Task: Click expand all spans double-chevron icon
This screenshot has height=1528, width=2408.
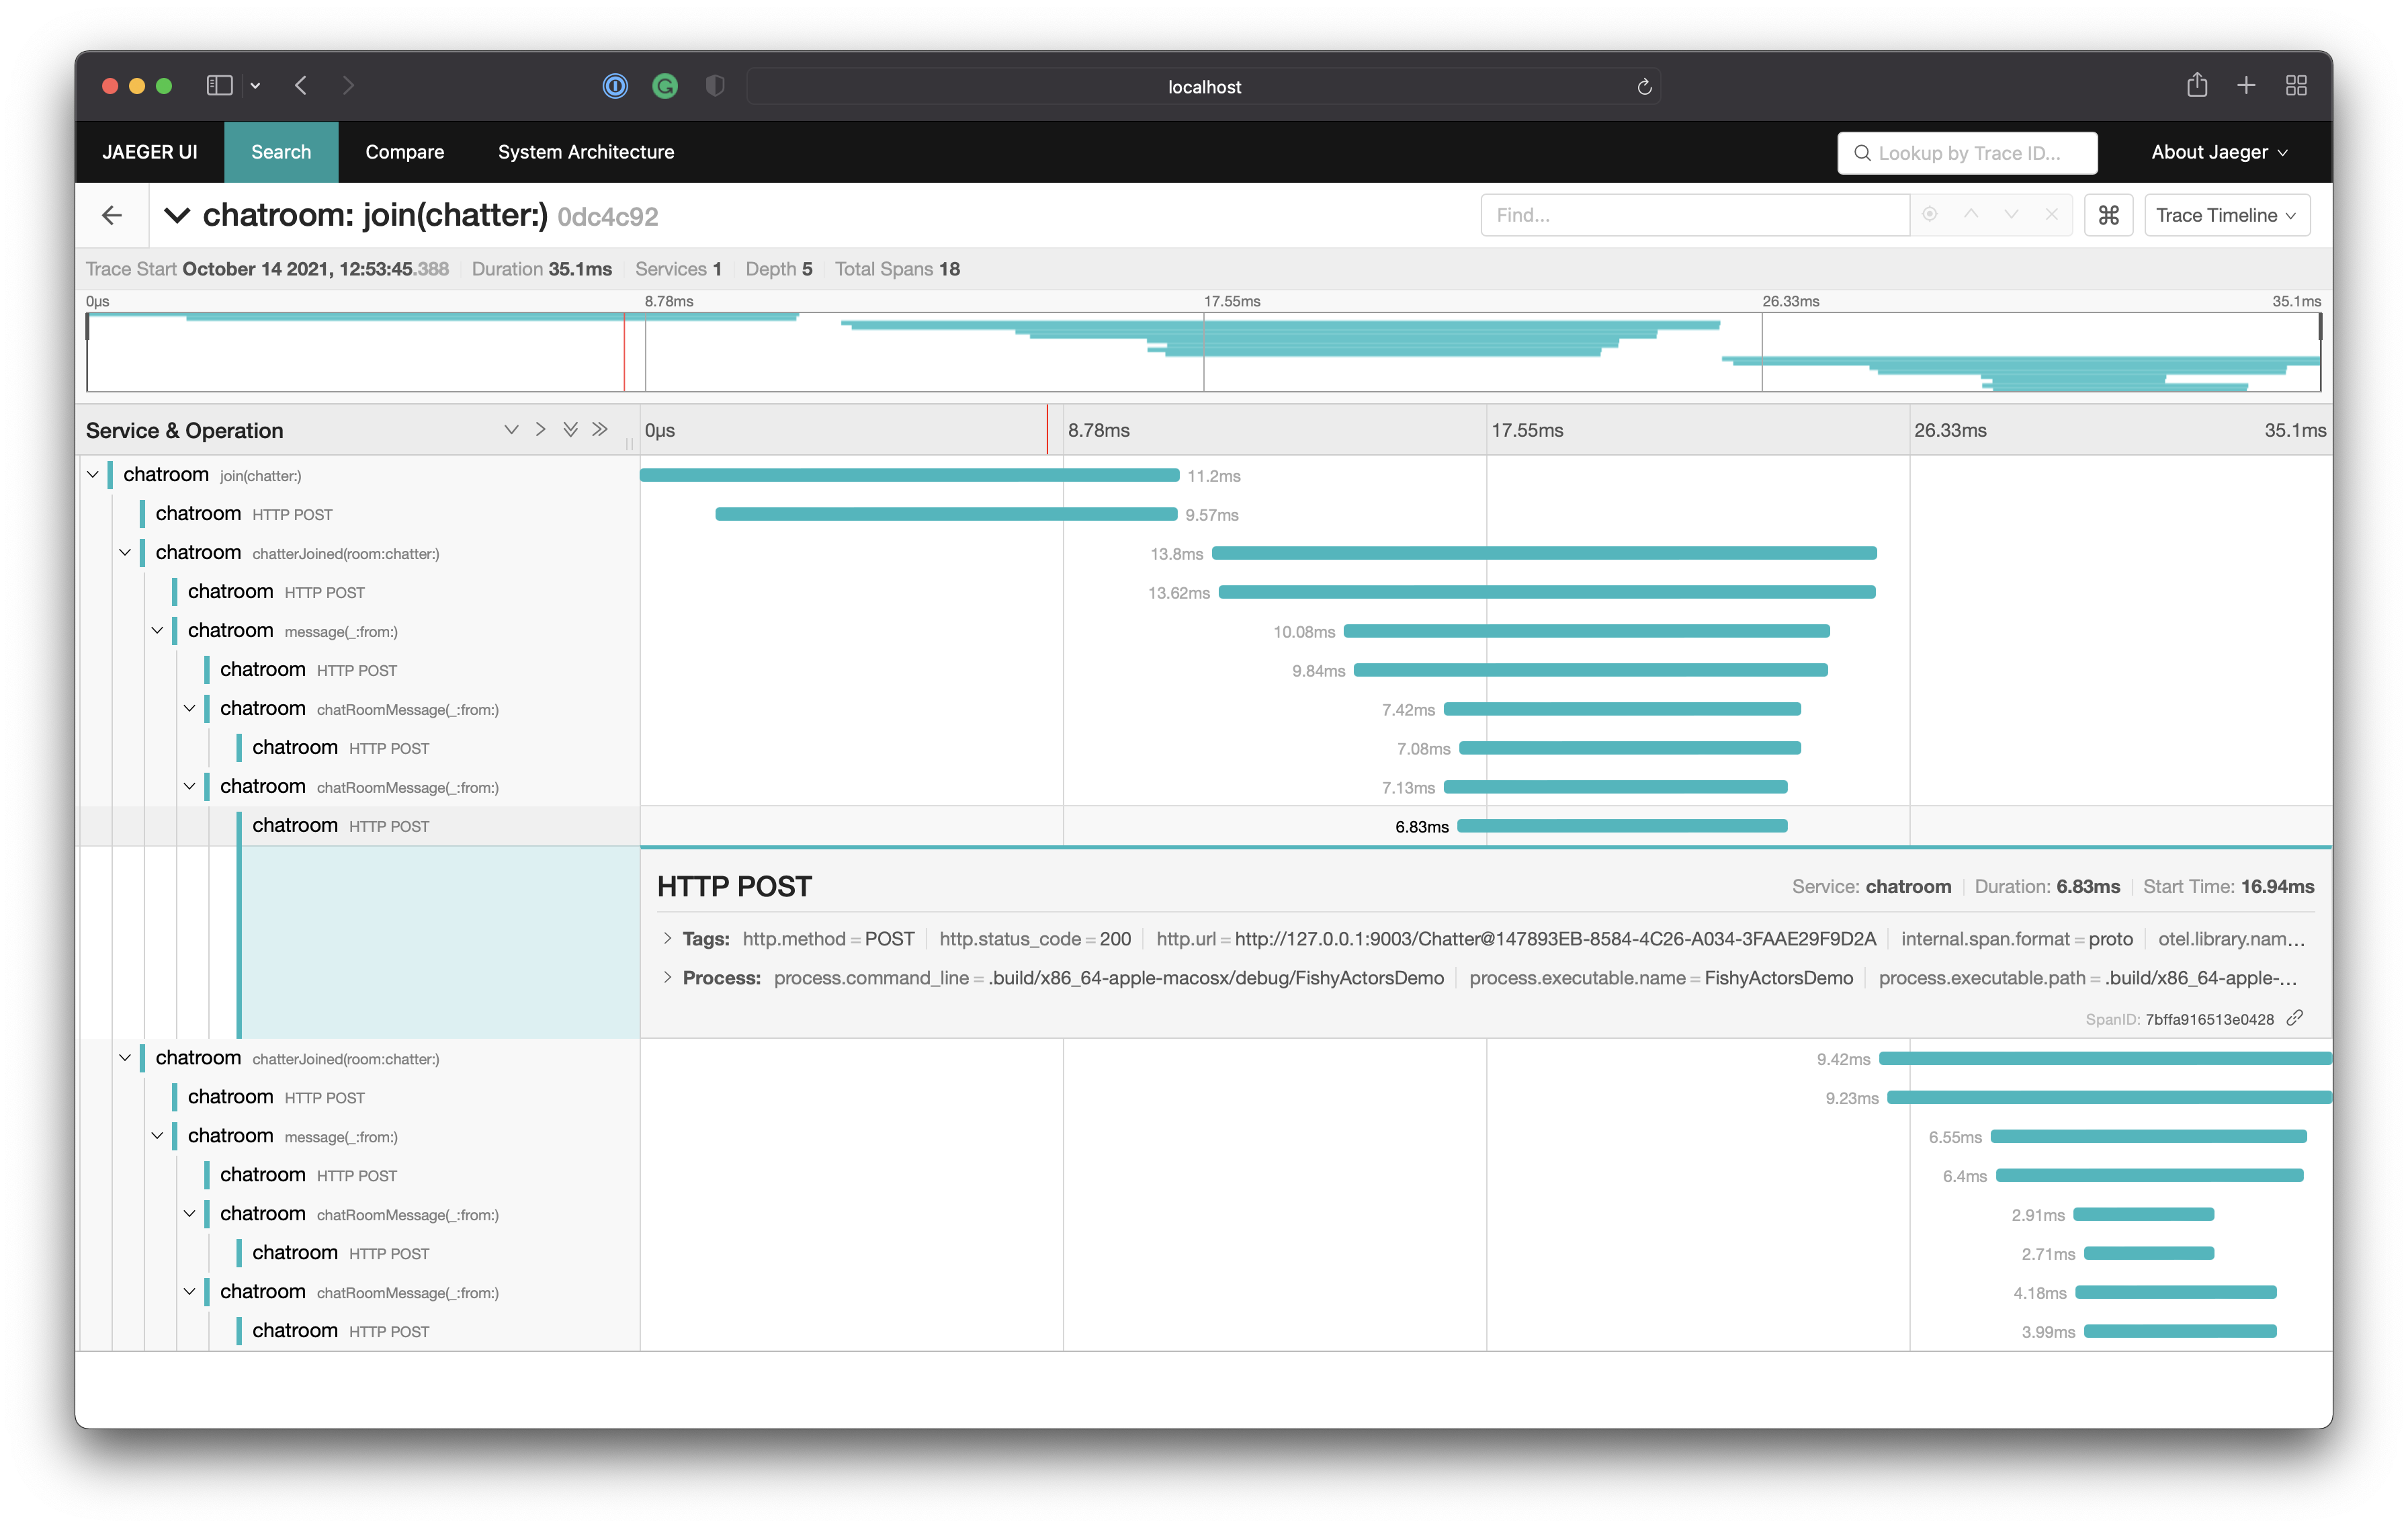Action: pyautogui.click(x=570, y=429)
